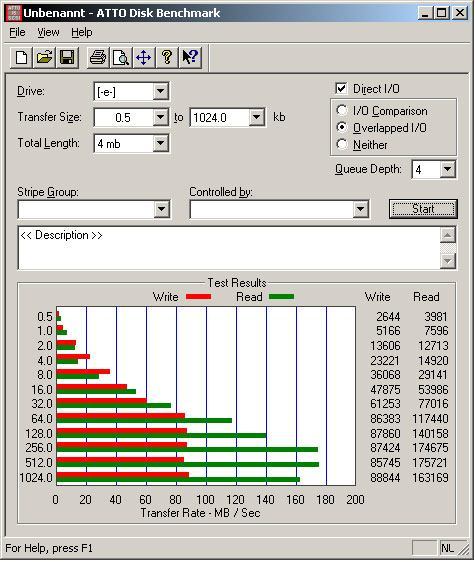This screenshot has height=562, width=475.
Task: Click the Read value 174675
Action: coord(430,448)
